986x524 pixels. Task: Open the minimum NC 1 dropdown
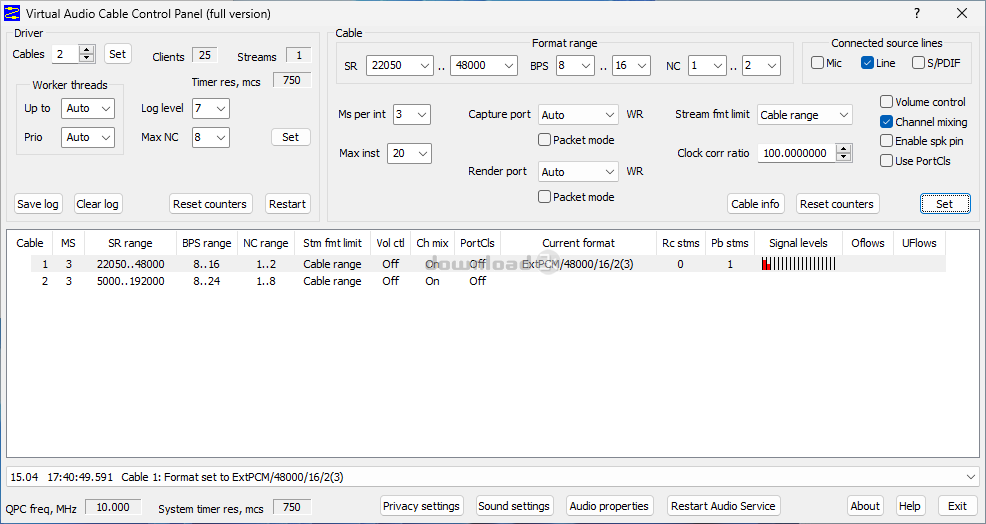point(707,65)
